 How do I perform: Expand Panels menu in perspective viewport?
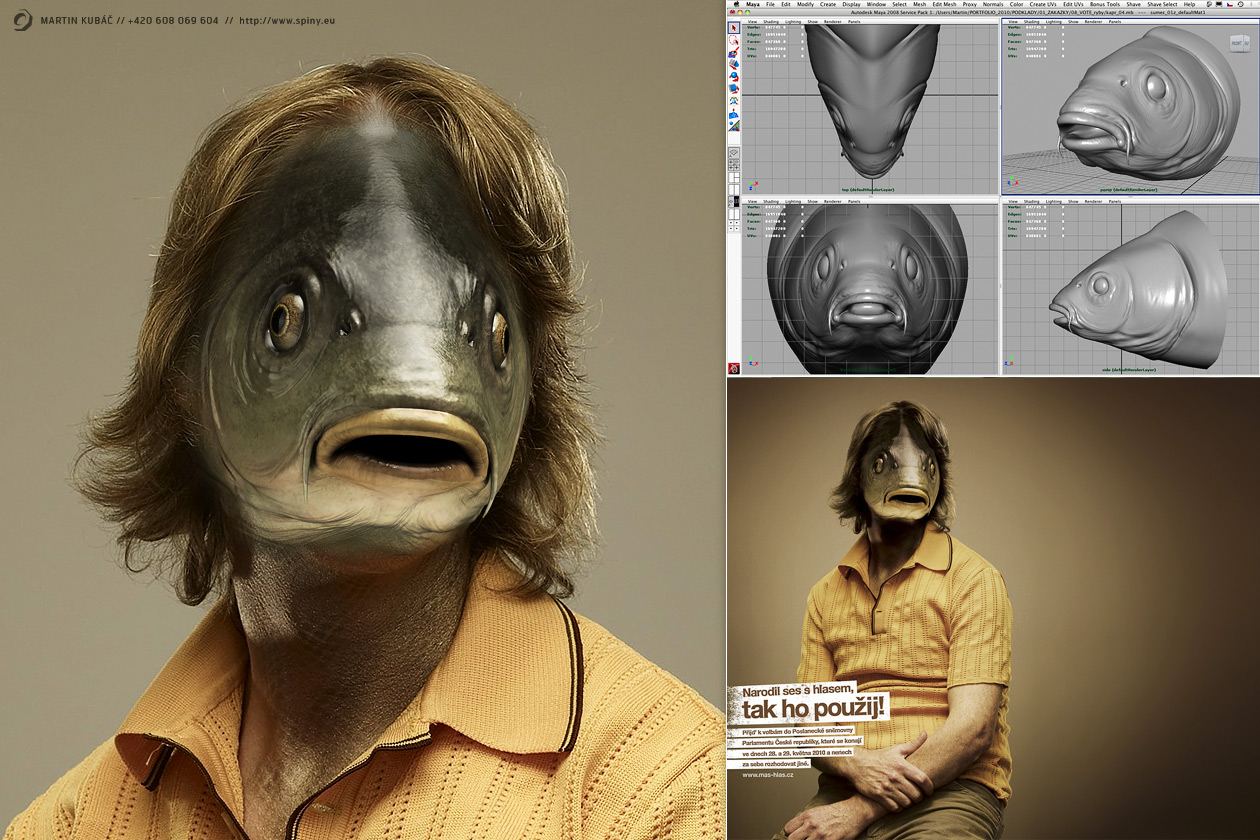click(x=1114, y=21)
